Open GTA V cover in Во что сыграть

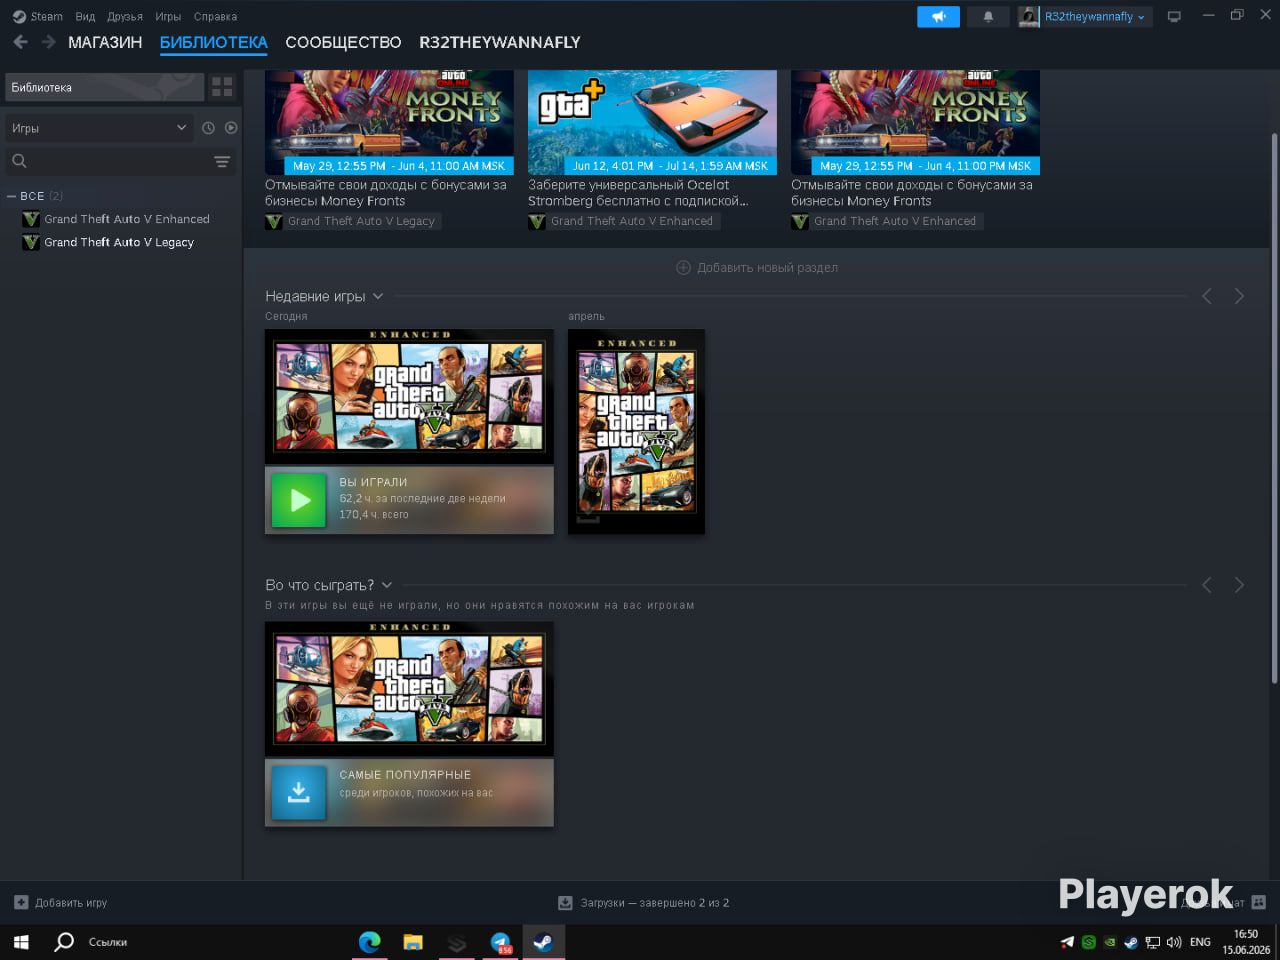[409, 689]
